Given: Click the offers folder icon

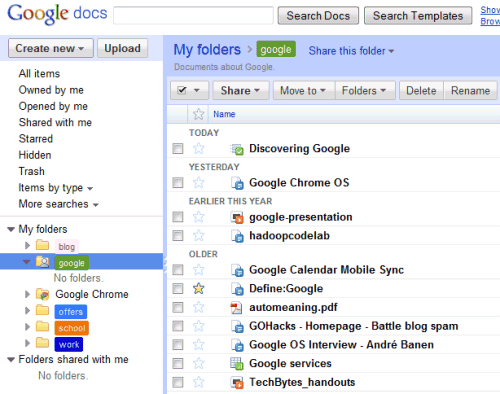Looking at the screenshot, I should (42, 310).
